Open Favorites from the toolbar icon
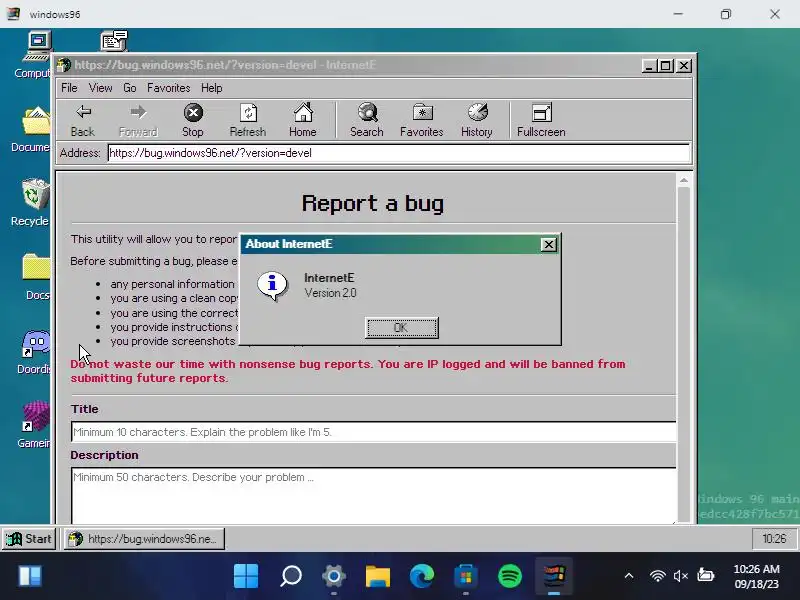 [422, 120]
